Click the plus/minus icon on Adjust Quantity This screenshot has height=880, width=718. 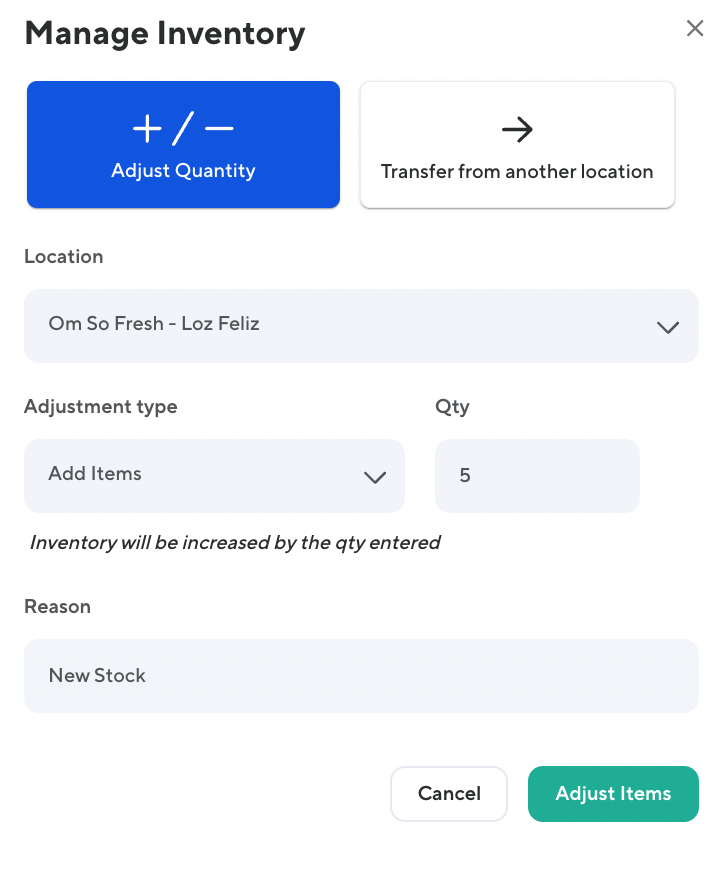point(183,129)
